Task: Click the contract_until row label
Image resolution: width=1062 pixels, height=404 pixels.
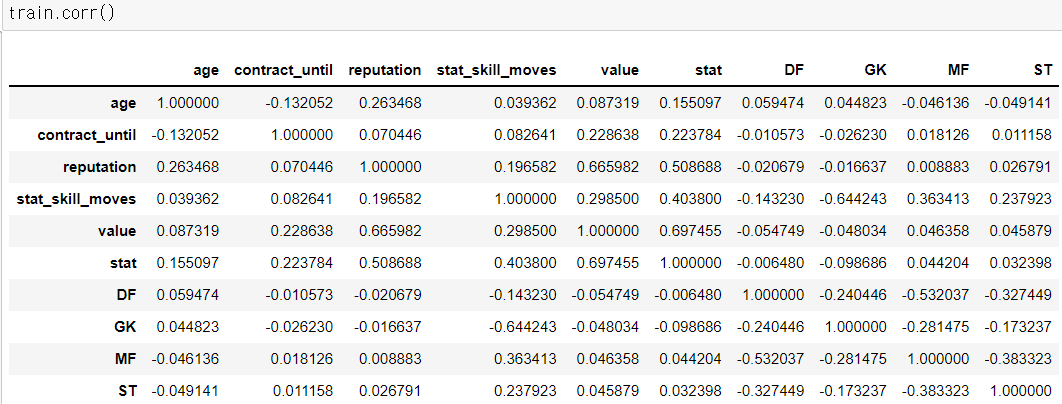Action: (87, 135)
